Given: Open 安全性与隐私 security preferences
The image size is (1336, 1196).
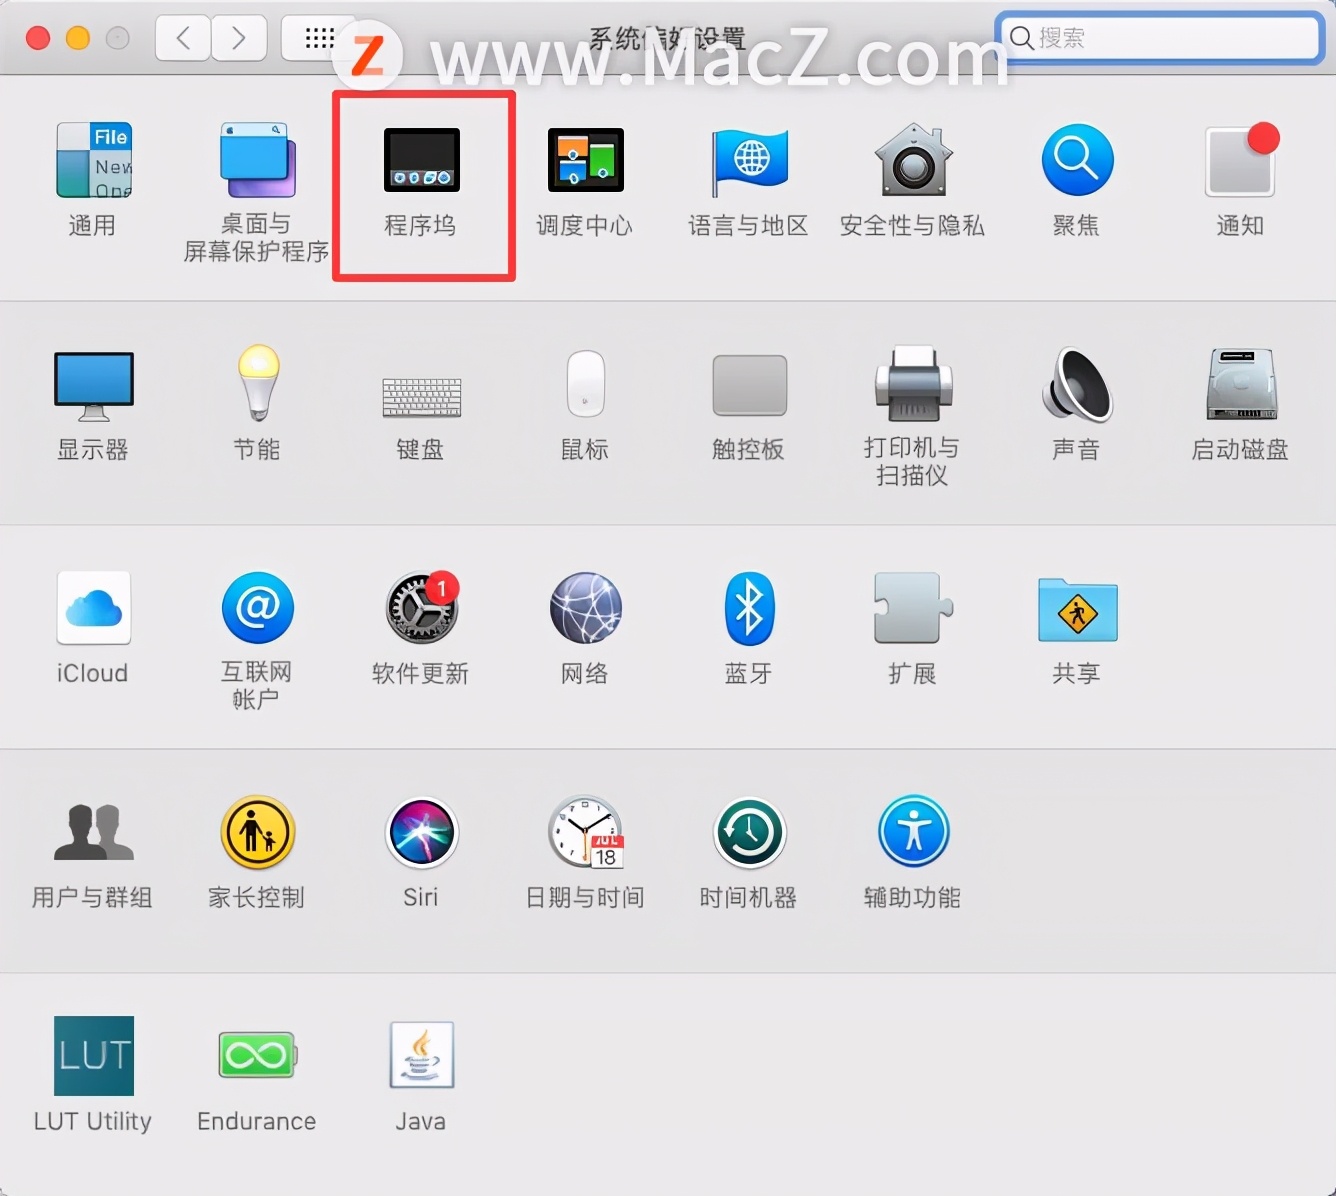Looking at the screenshot, I should click(x=912, y=180).
